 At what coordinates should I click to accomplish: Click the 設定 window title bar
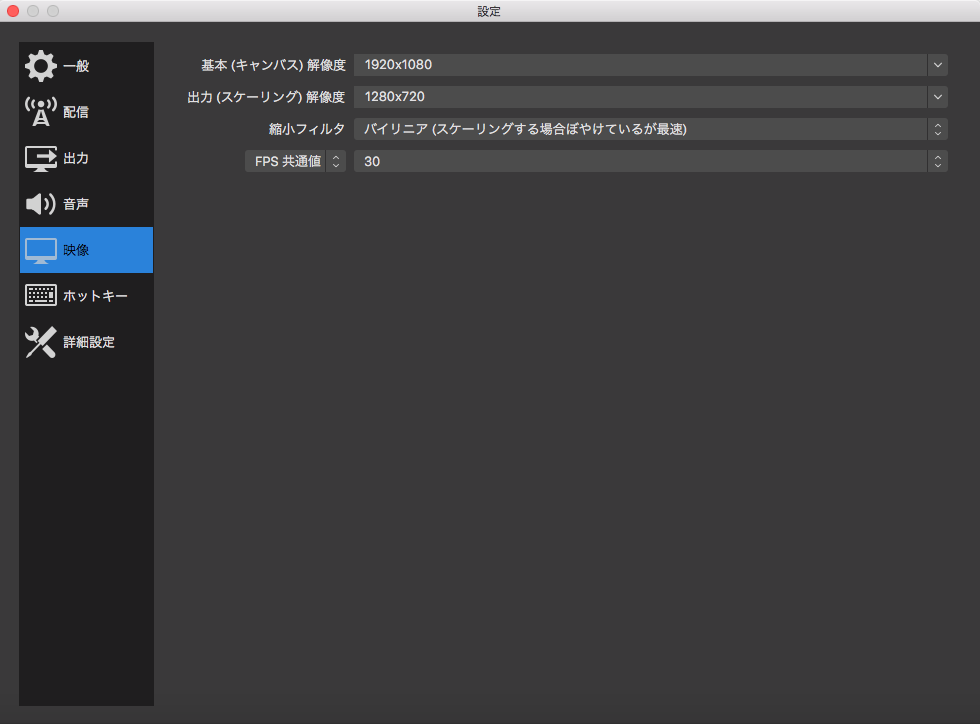pos(489,11)
